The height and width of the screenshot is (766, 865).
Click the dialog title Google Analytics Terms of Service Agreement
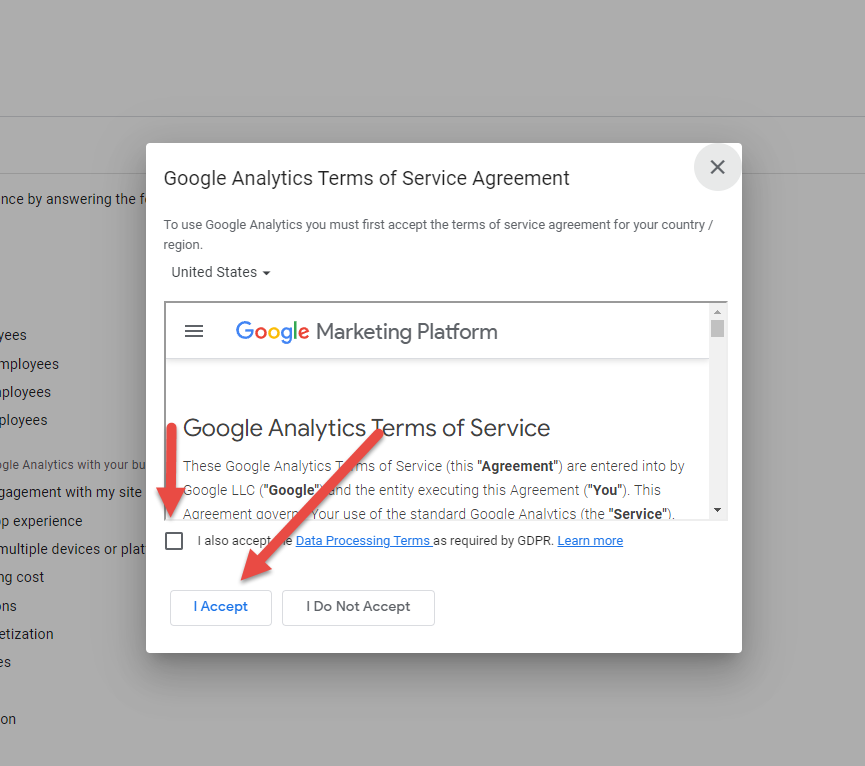(366, 179)
